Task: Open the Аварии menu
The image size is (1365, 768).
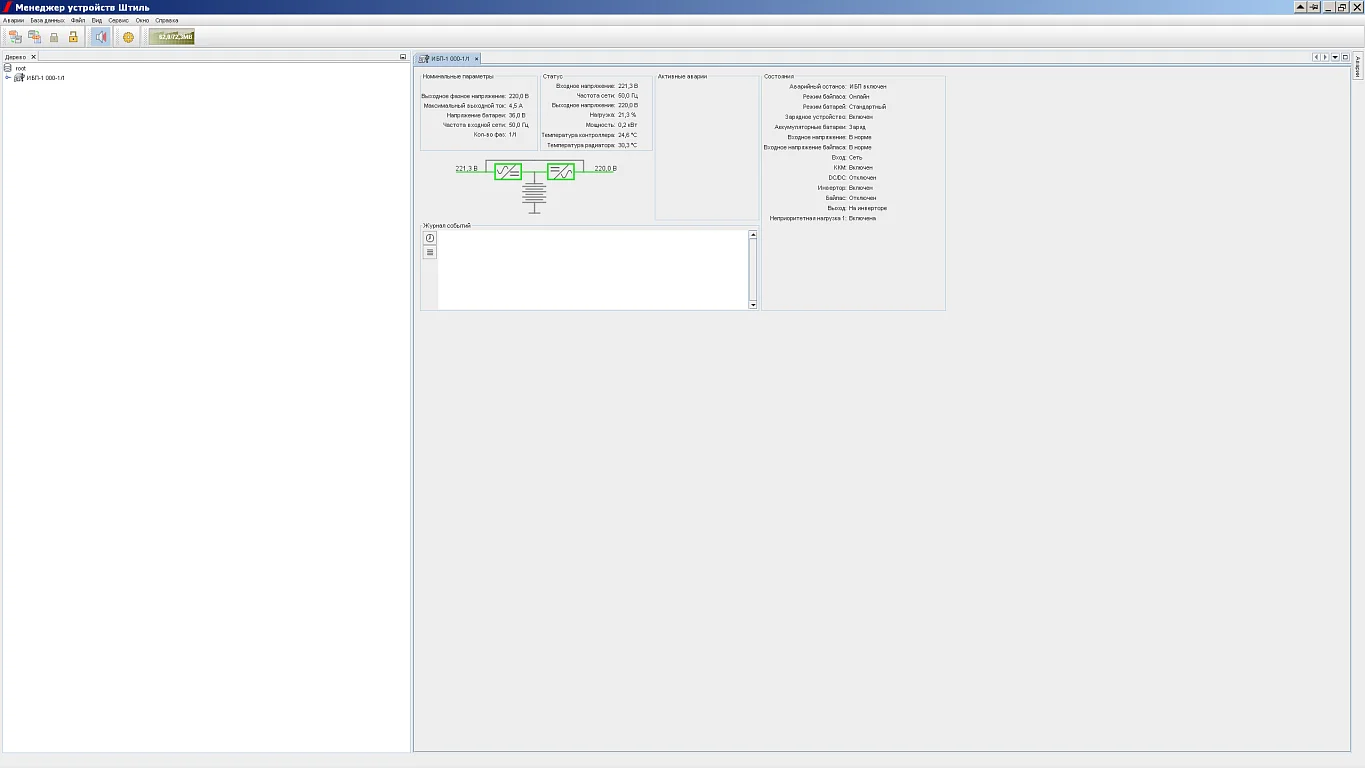Action: pos(13,20)
